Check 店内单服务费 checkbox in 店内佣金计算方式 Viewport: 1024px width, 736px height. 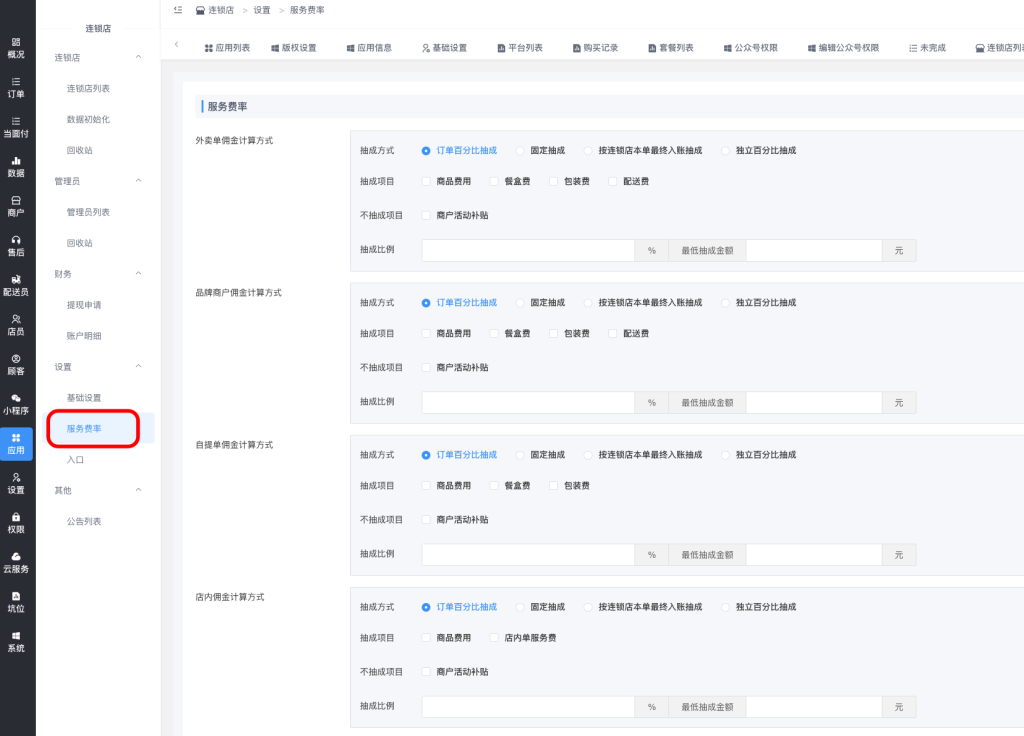pyautogui.click(x=494, y=638)
